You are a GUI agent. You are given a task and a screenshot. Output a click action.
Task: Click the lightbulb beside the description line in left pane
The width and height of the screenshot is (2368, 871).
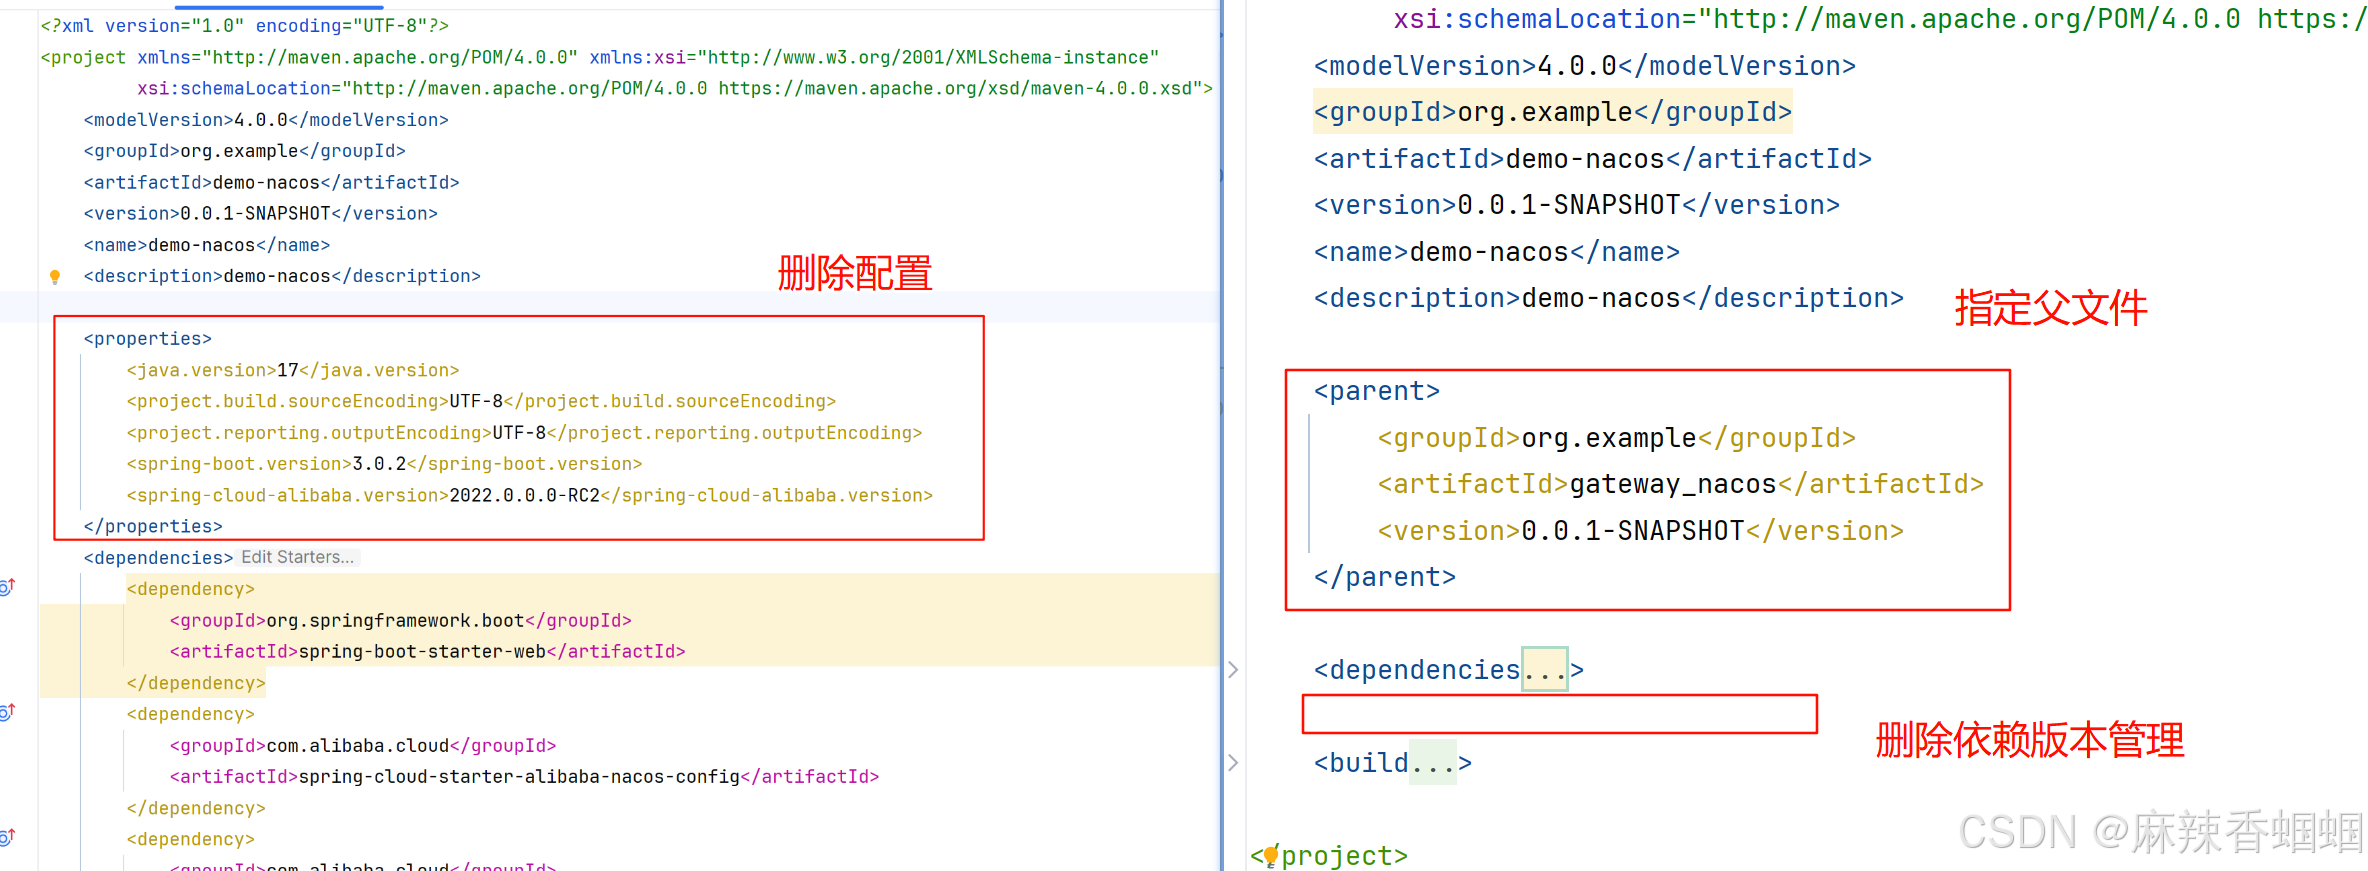coord(55,277)
